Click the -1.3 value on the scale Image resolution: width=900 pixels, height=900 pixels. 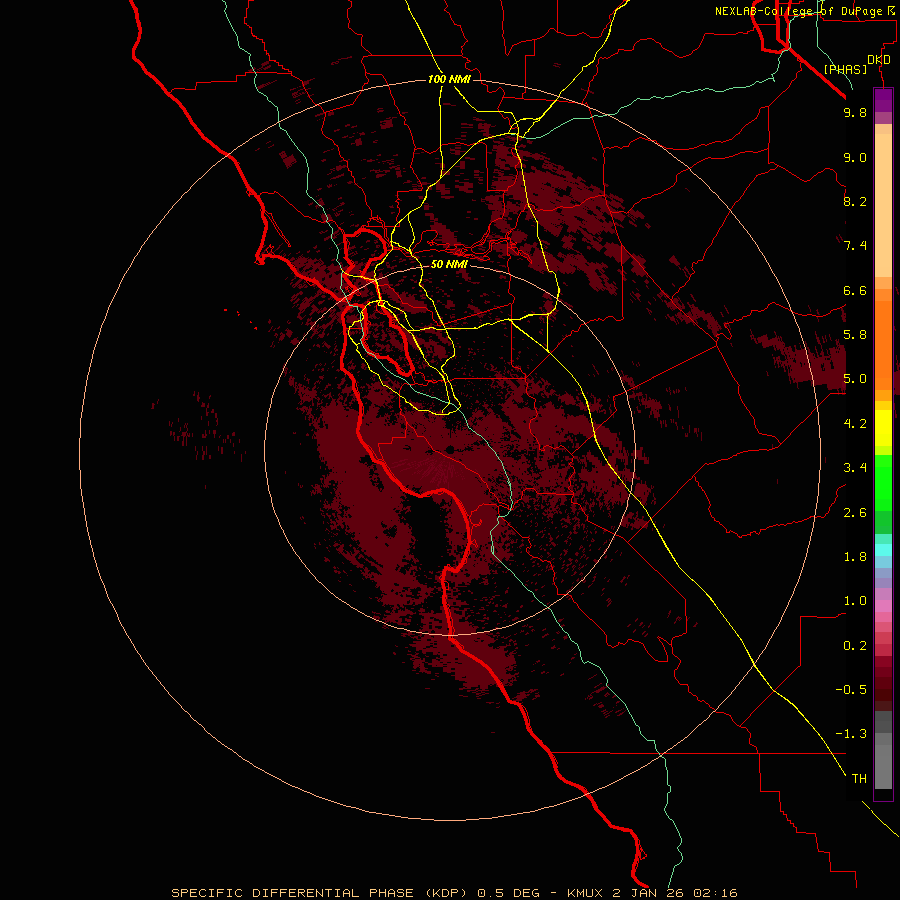coord(851,734)
